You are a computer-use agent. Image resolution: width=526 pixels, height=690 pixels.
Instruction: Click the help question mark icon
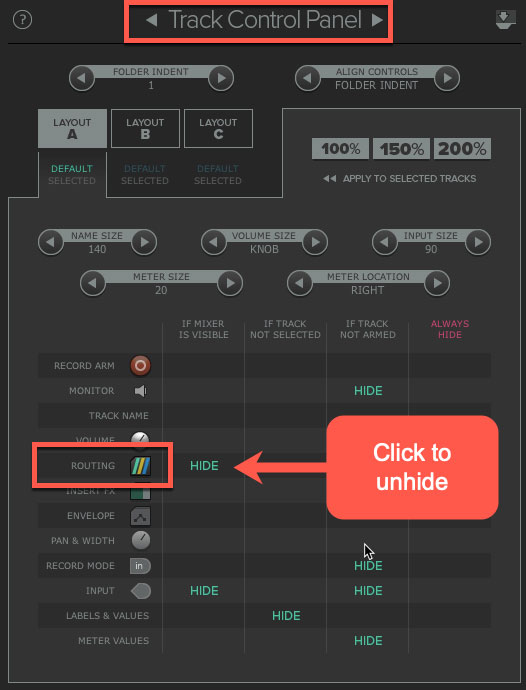pyautogui.click(x=22, y=20)
